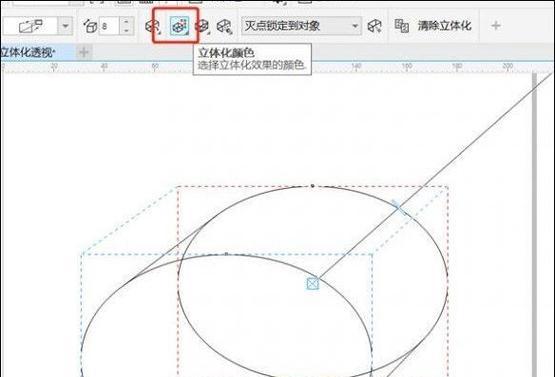Open the extrusion color (立体化颜色) picker
The height and width of the screenshot is (377, 555).
pos(179,26)
